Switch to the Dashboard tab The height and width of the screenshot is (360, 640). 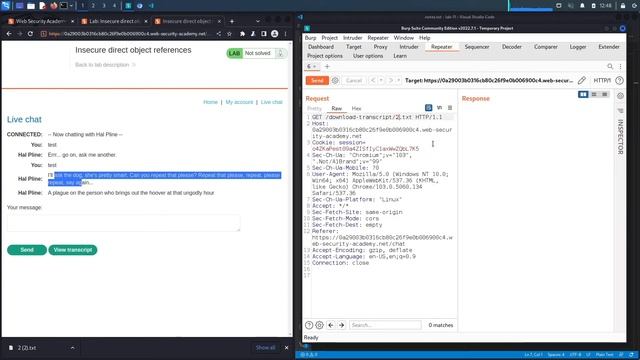tap(321, 47)
